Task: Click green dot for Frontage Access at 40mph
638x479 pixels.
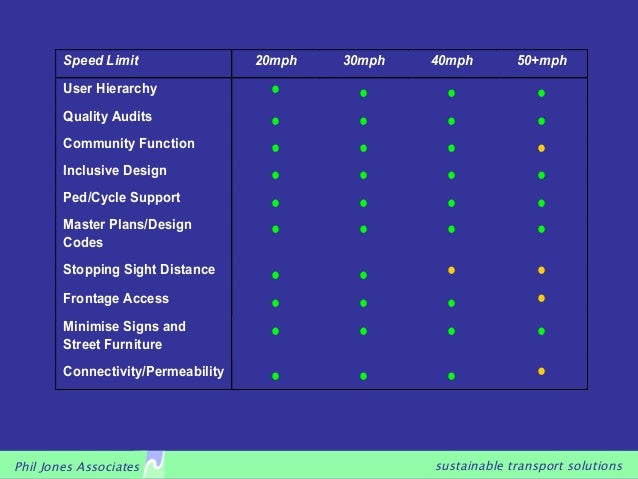Action: 452,303
